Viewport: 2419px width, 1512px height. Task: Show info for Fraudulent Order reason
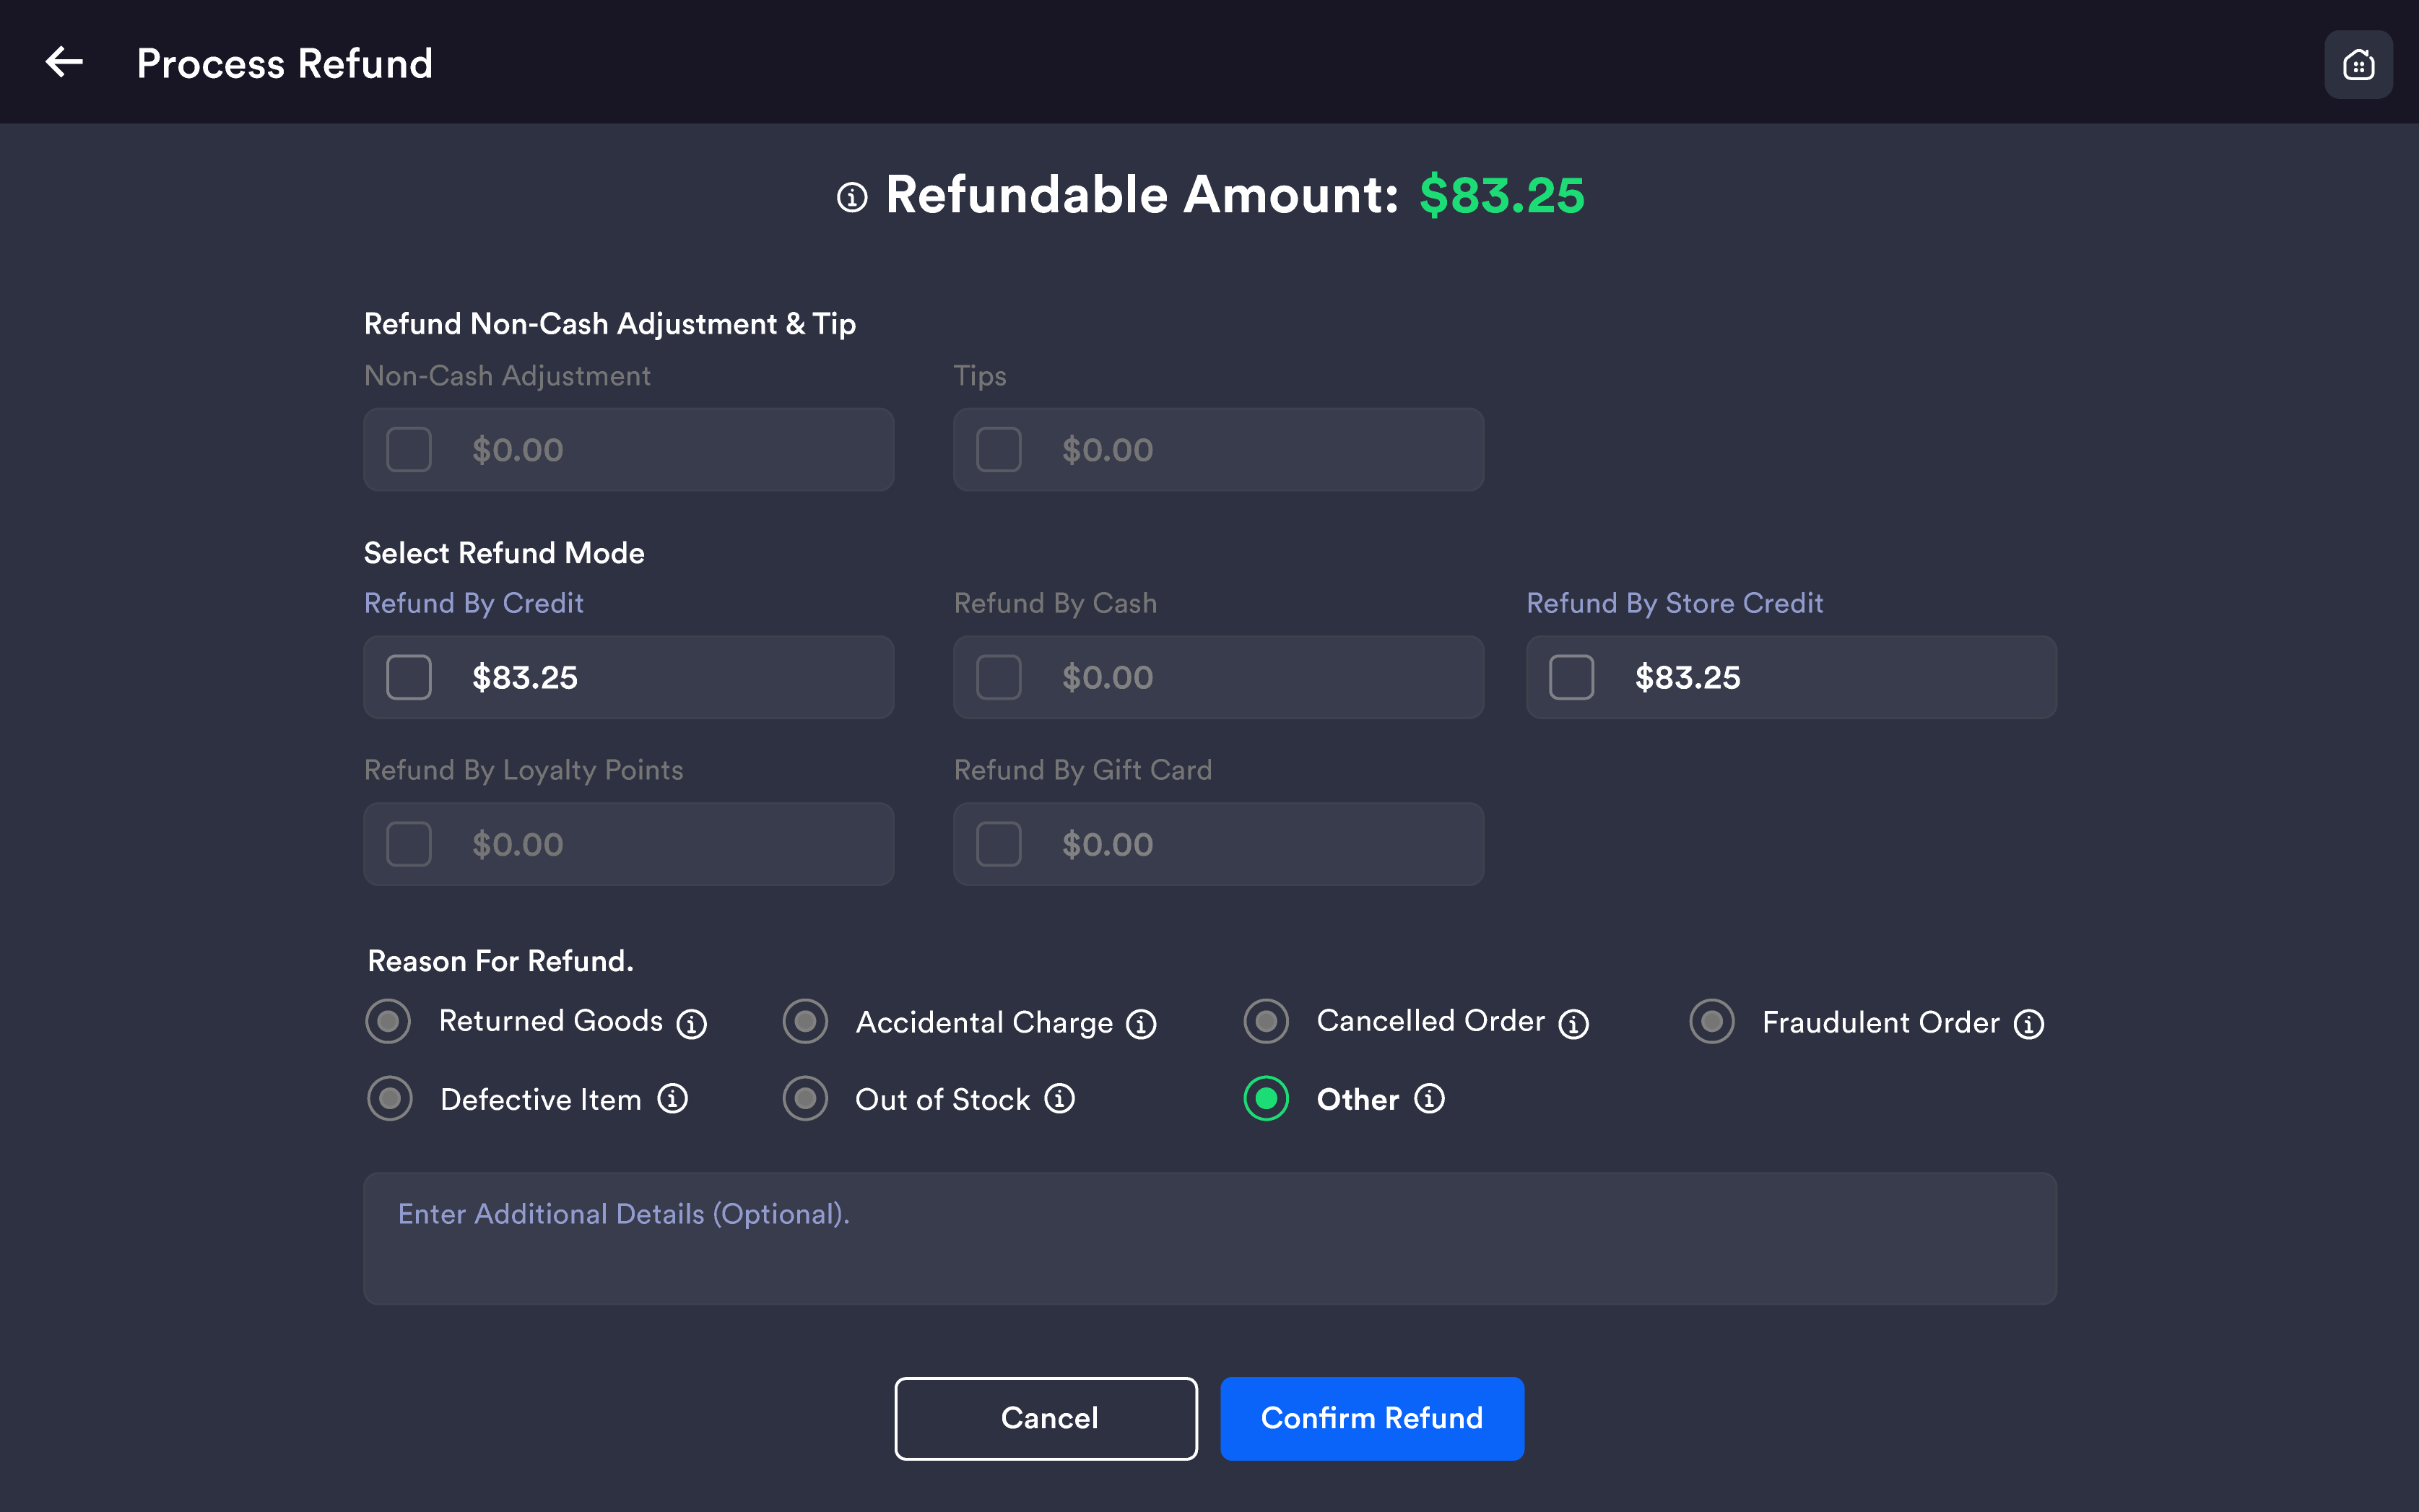click(x=2028, y=1023)
